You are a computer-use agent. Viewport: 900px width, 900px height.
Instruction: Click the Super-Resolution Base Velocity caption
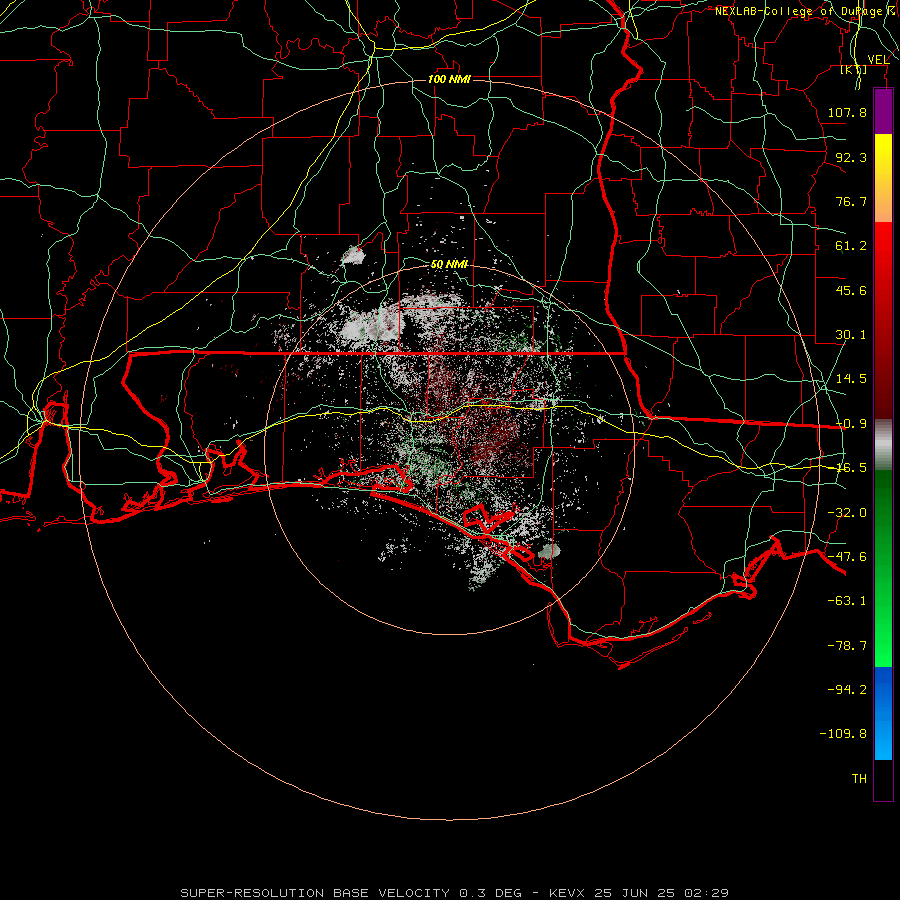coord(454,893)
